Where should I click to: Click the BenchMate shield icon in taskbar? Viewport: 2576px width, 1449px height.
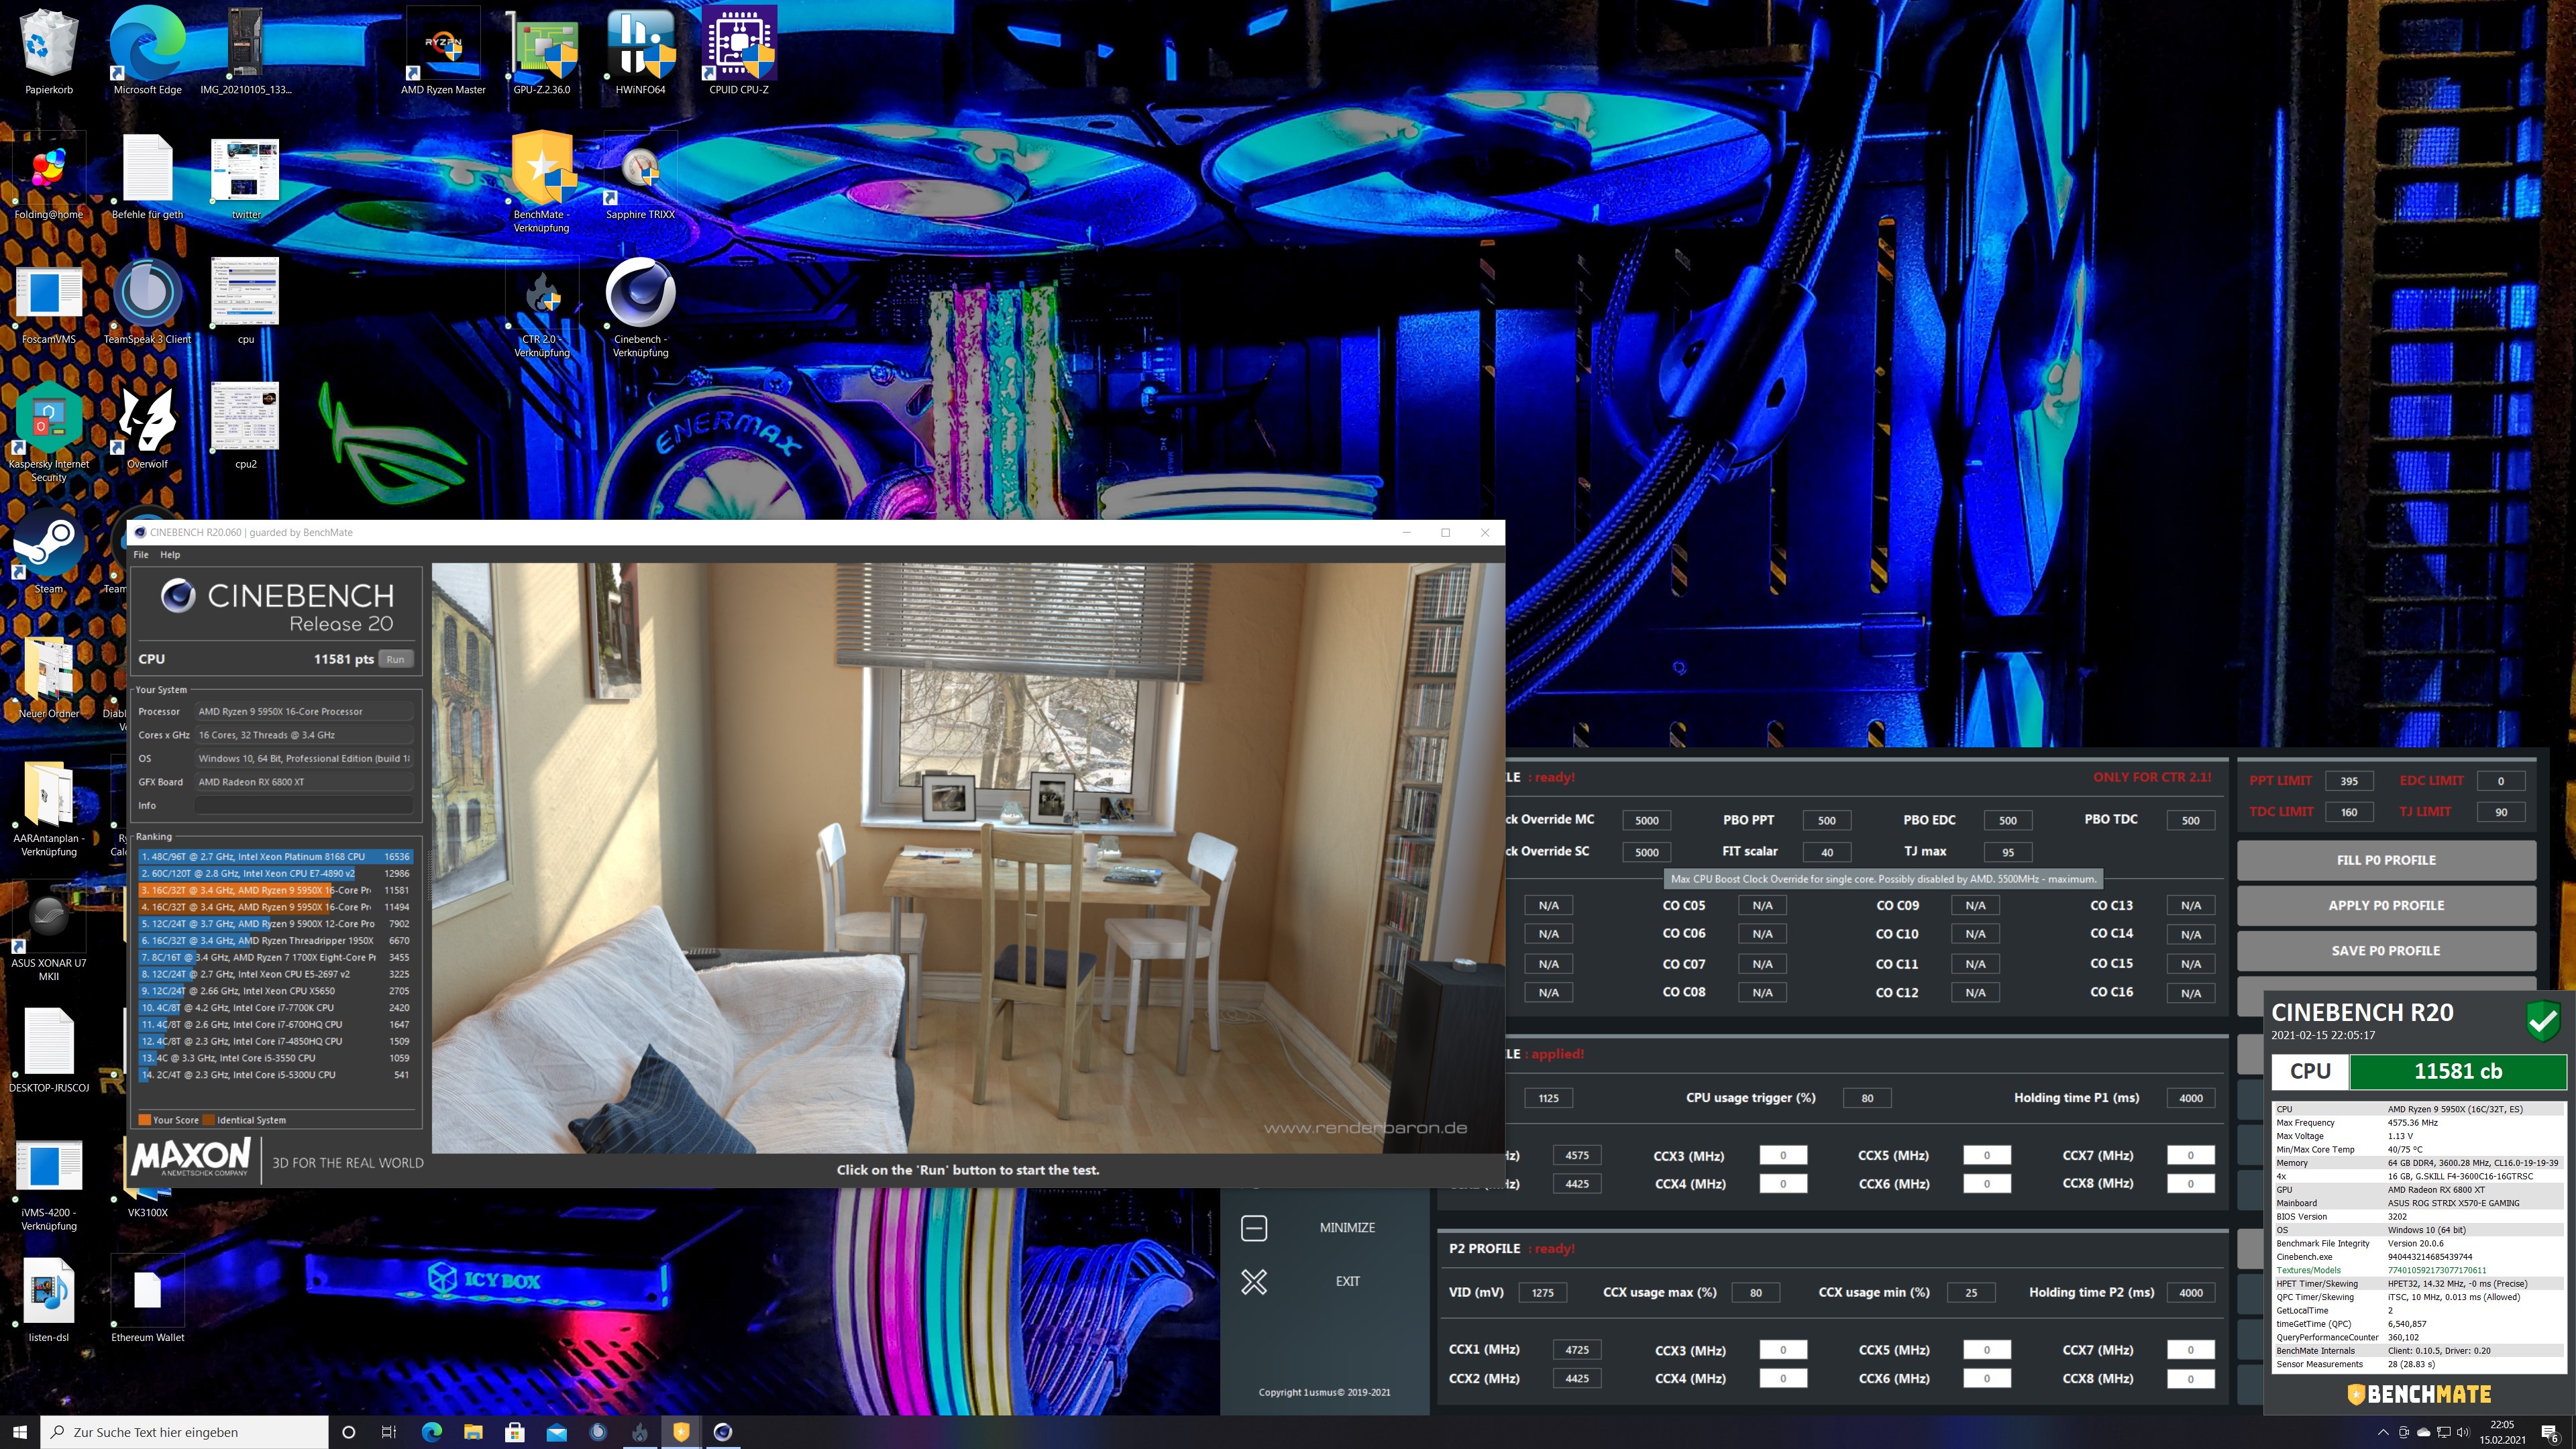click(x=681, y=1432)
